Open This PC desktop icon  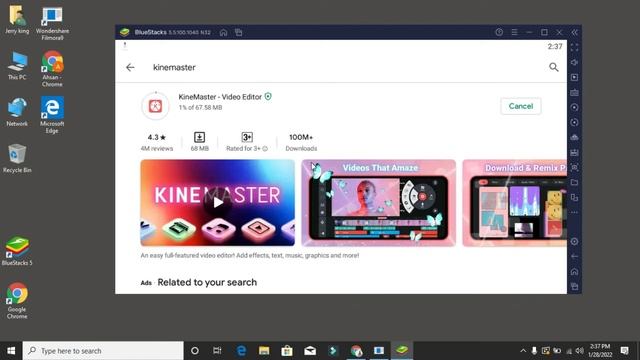click(x=17, y=66)
